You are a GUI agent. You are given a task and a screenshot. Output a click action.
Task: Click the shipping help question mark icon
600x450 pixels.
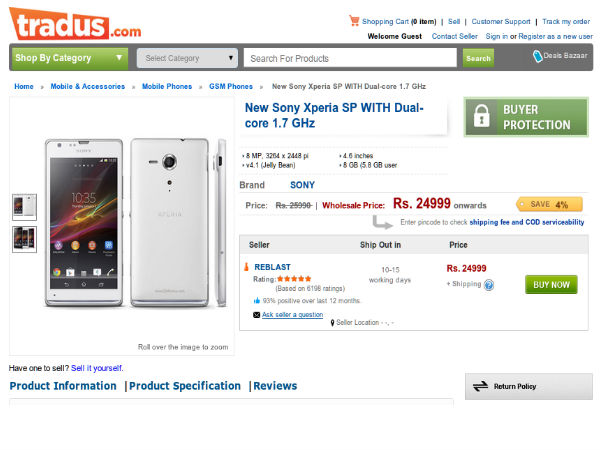488,284
